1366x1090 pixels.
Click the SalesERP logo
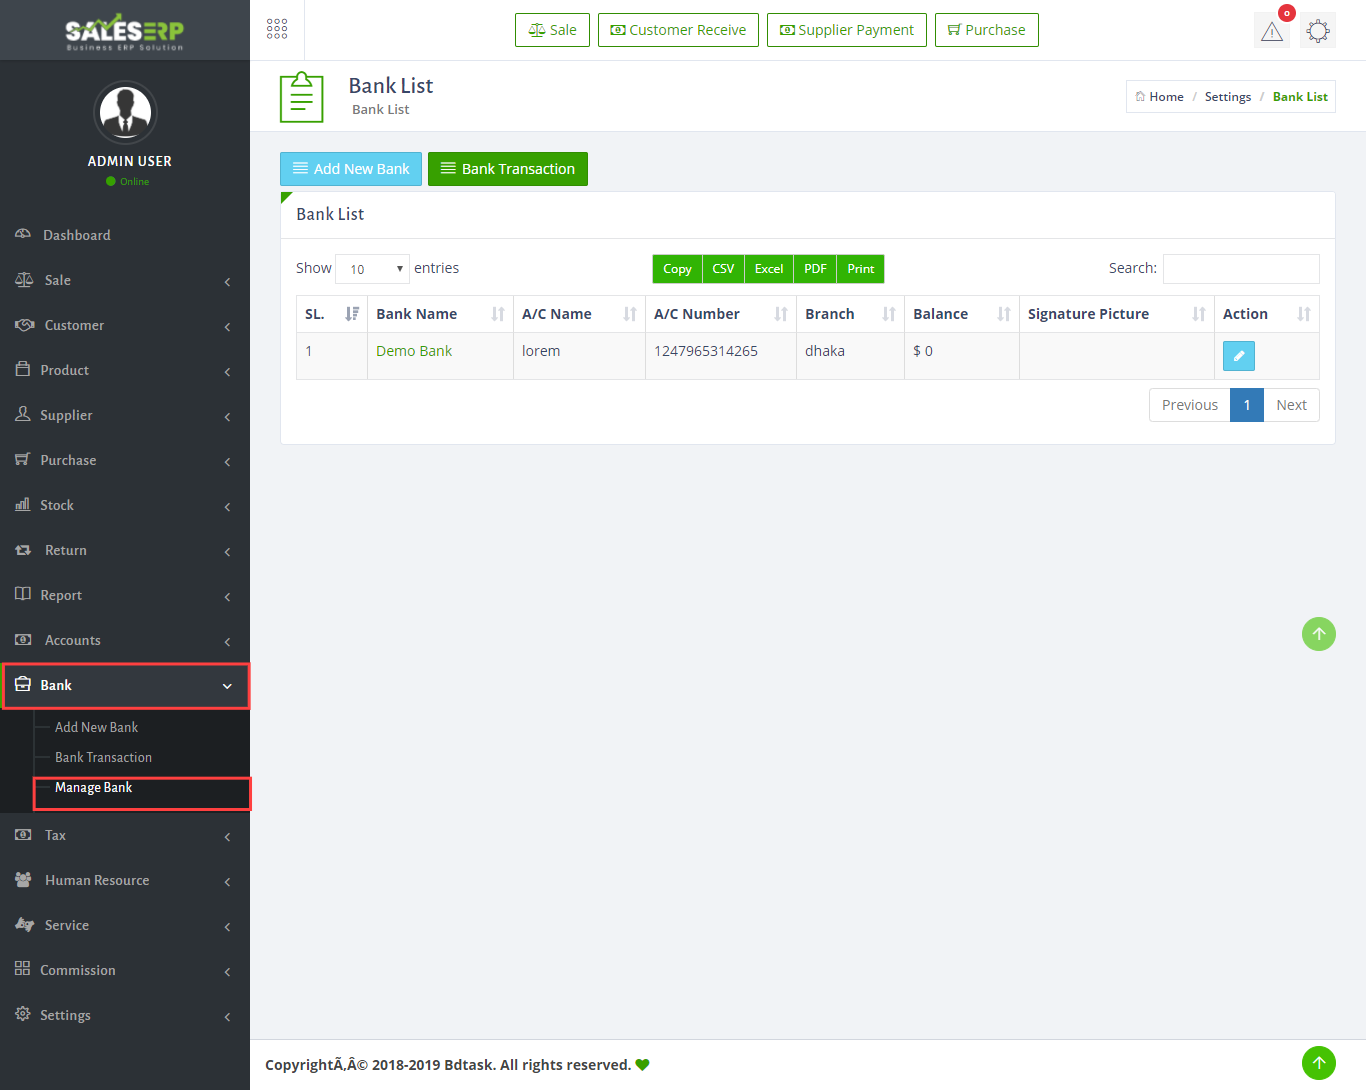tap(125, 31)
